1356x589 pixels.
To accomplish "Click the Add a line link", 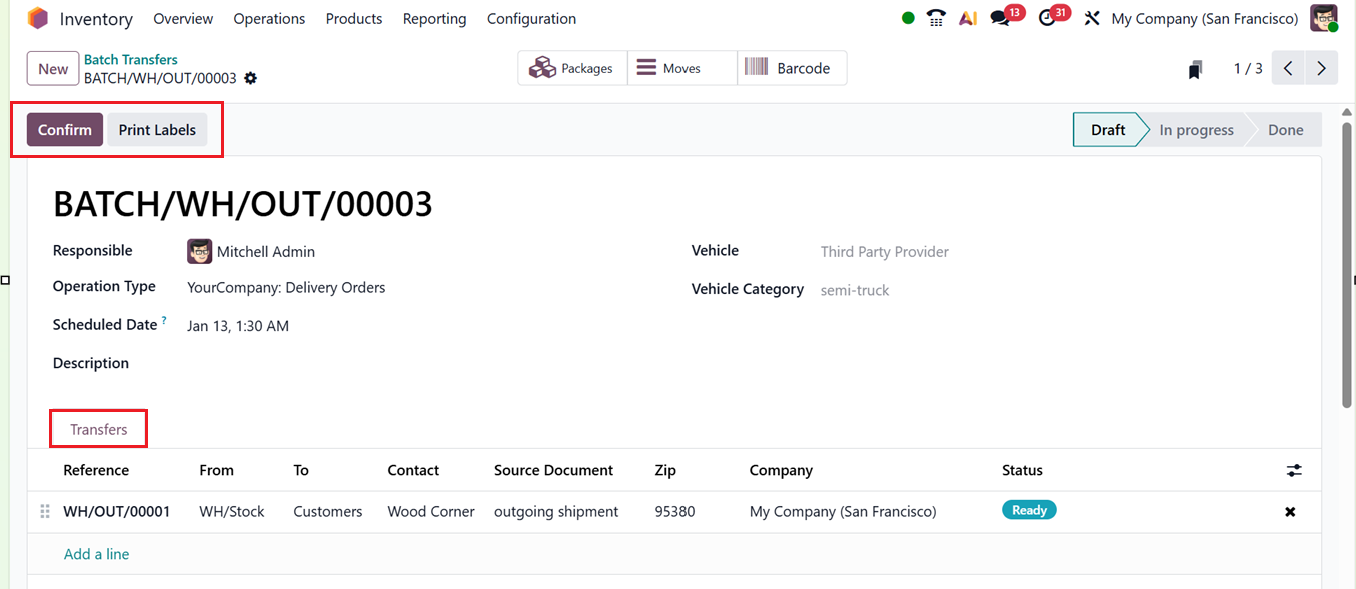I will click(x=96, y=553).
